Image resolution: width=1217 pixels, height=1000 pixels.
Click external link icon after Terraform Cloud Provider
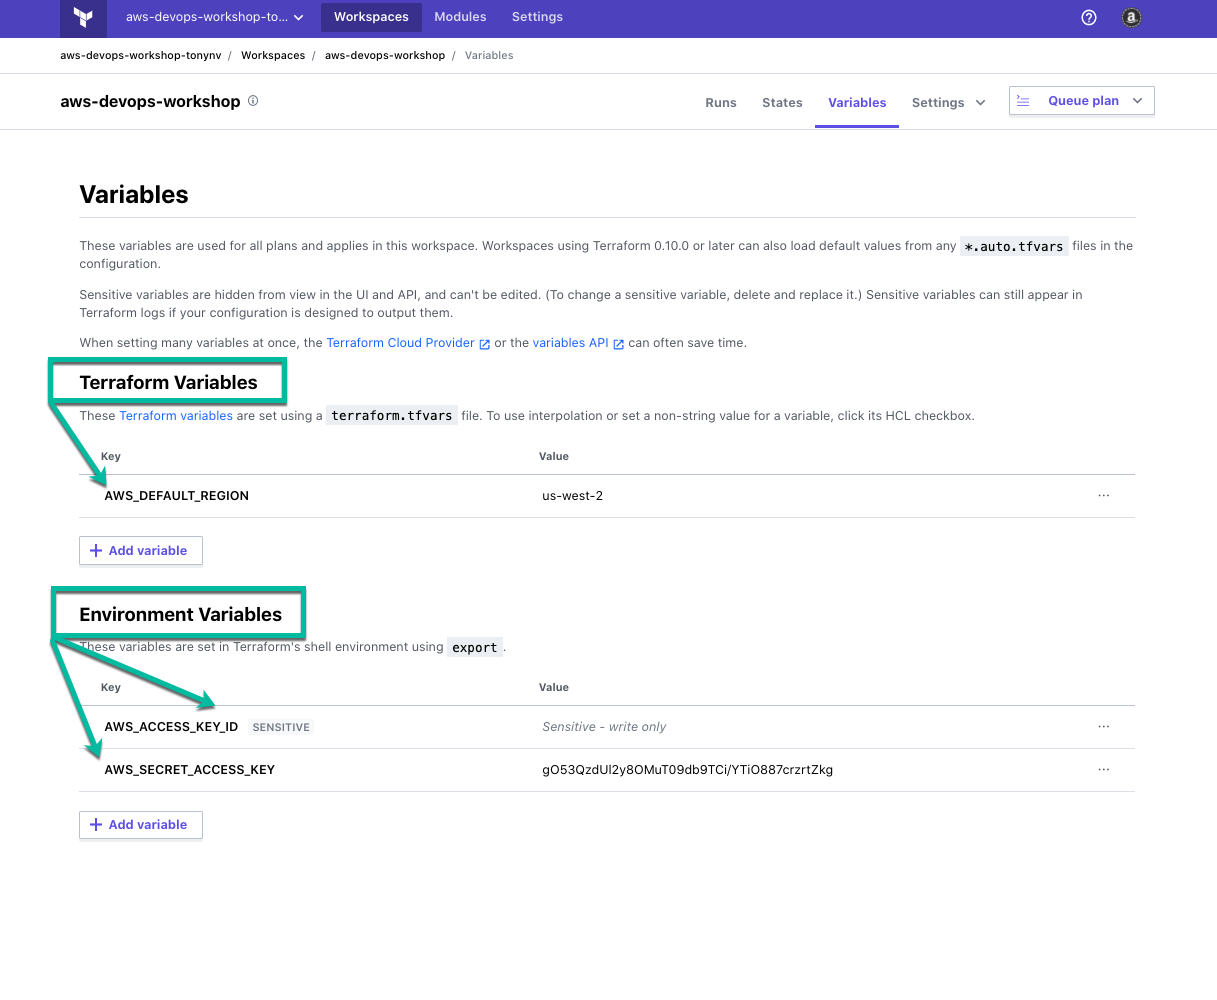[x=485, y=344]
